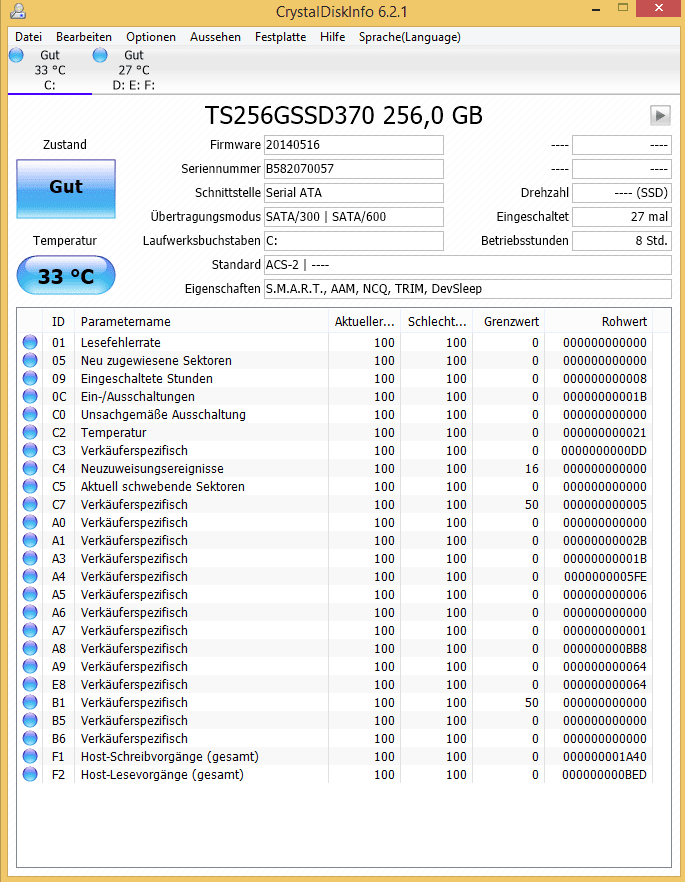Click status icon of row A9
Viewport: 685px width, 882px height.
[30, 667]
